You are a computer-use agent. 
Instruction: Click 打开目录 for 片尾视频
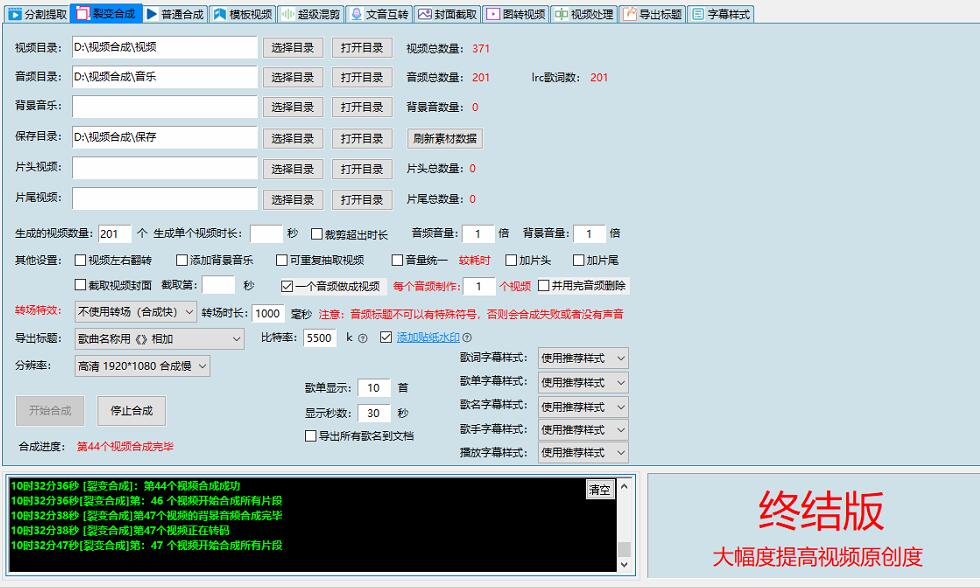coord(362,199)
